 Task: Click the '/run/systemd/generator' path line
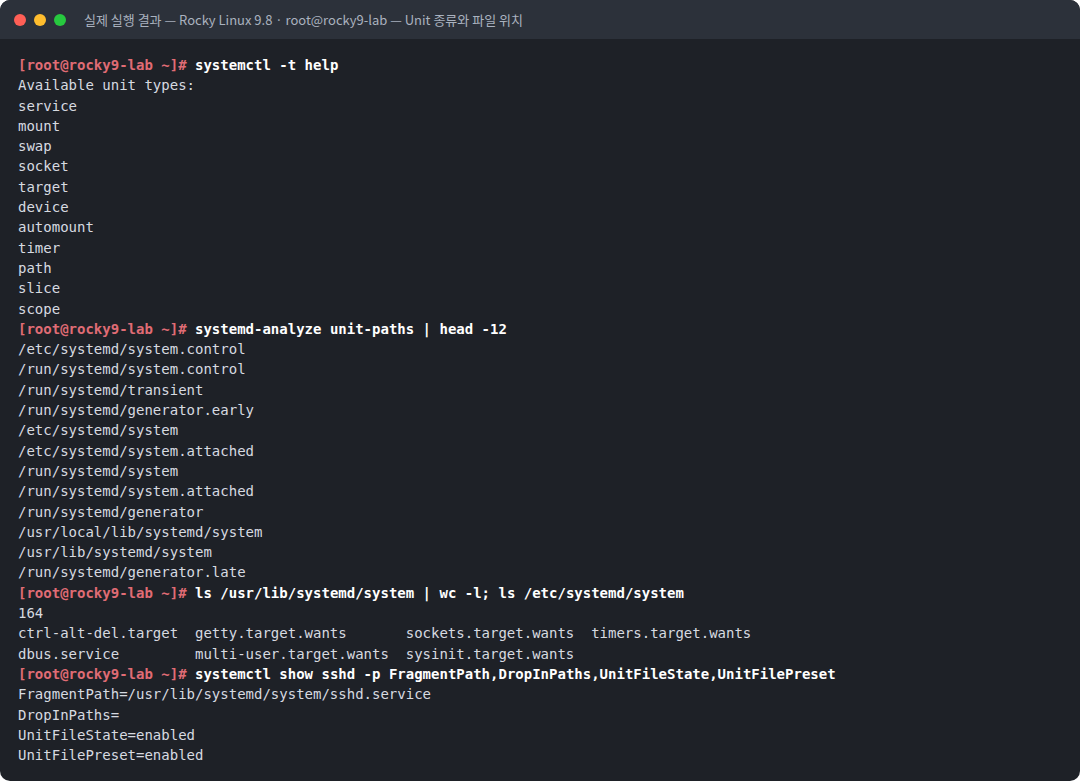(x=110, y=512)
